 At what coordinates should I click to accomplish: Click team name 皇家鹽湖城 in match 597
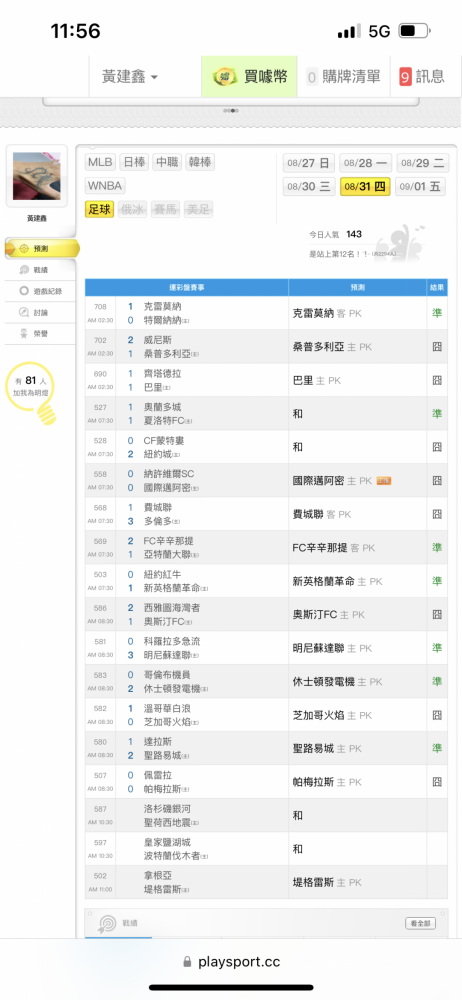pyautogui.click(x=167, y=842)
